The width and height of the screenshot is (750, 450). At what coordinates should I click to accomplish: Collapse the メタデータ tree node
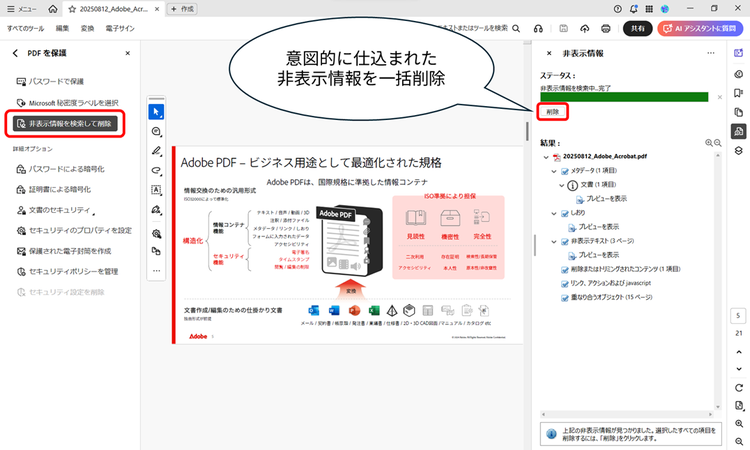click(554, 171)
